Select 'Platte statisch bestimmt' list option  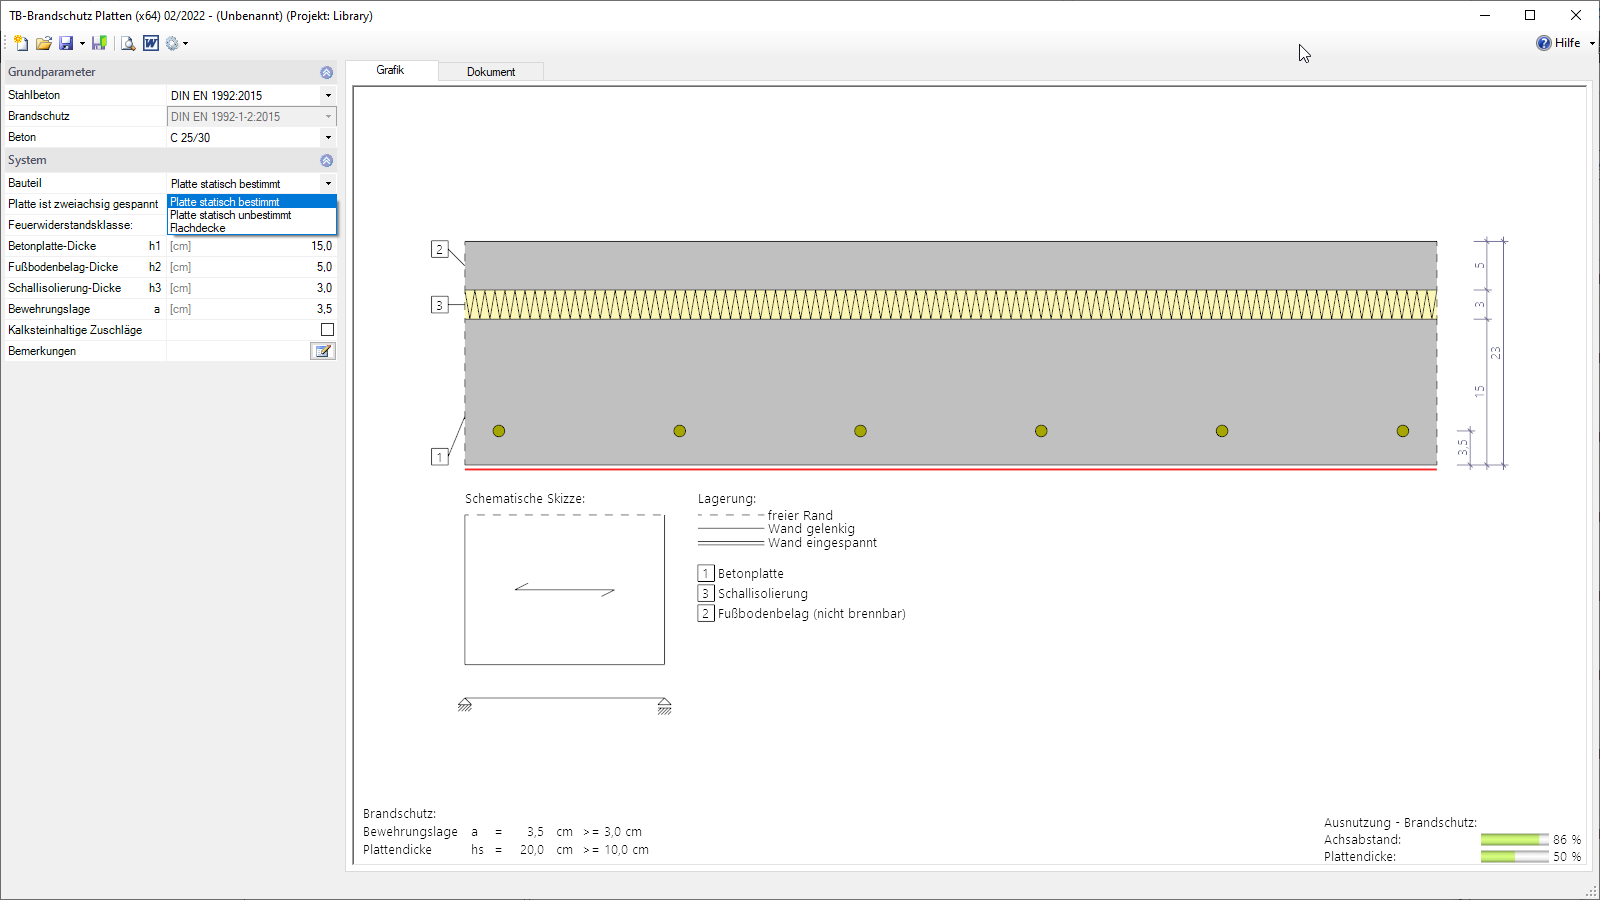tap(252, 202)
